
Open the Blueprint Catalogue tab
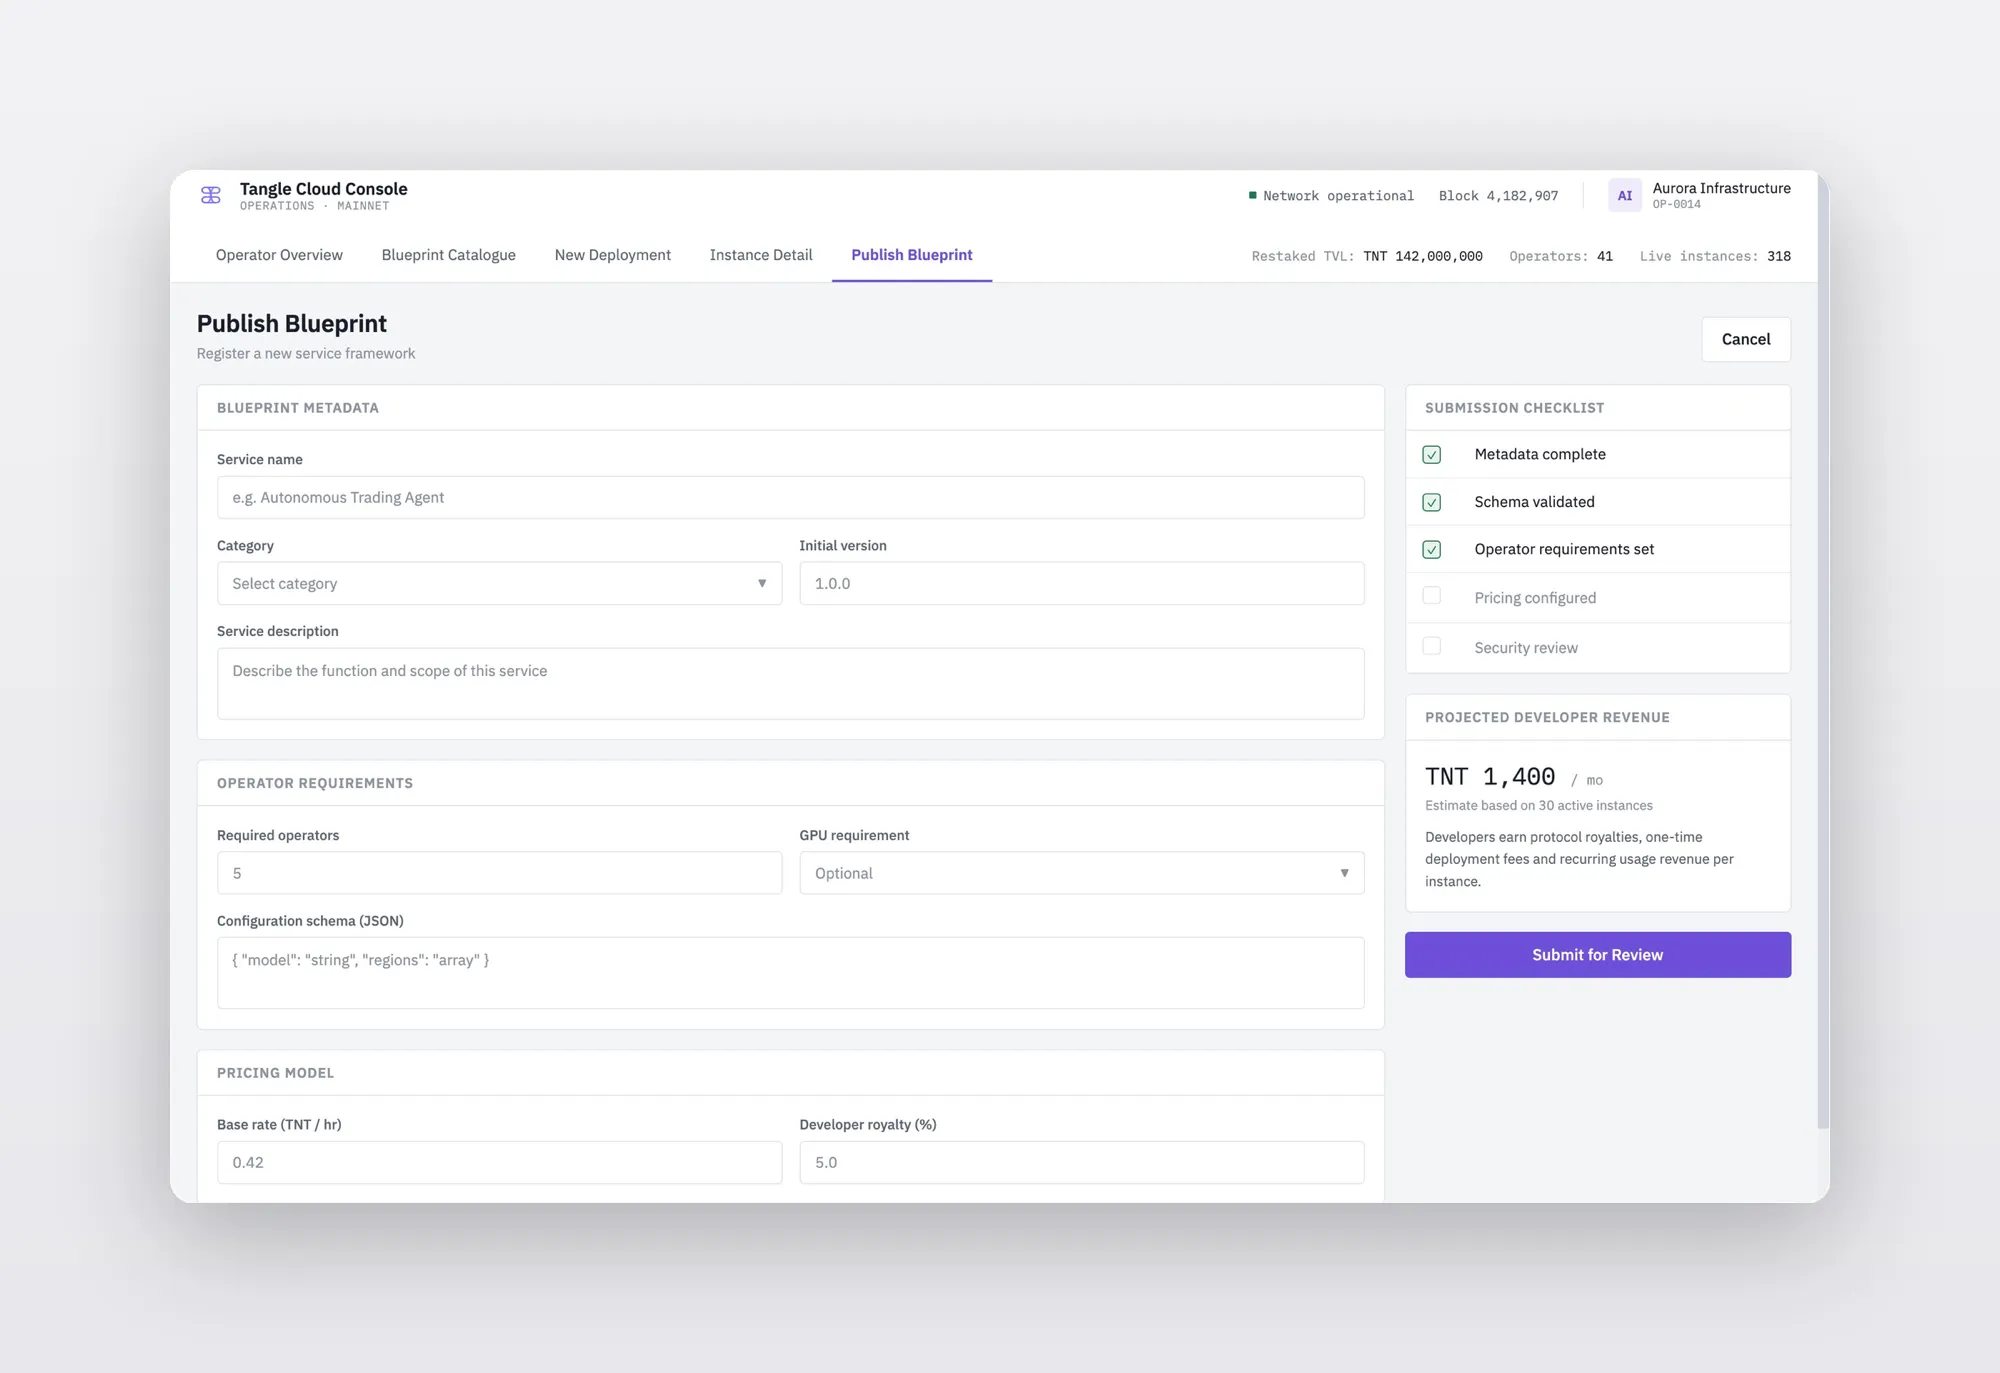click(x=448, y=255)
